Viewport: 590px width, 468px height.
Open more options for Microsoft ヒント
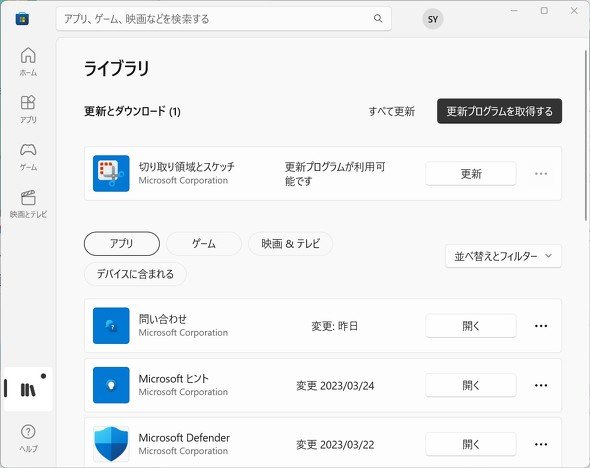click(x=541, y=385)
